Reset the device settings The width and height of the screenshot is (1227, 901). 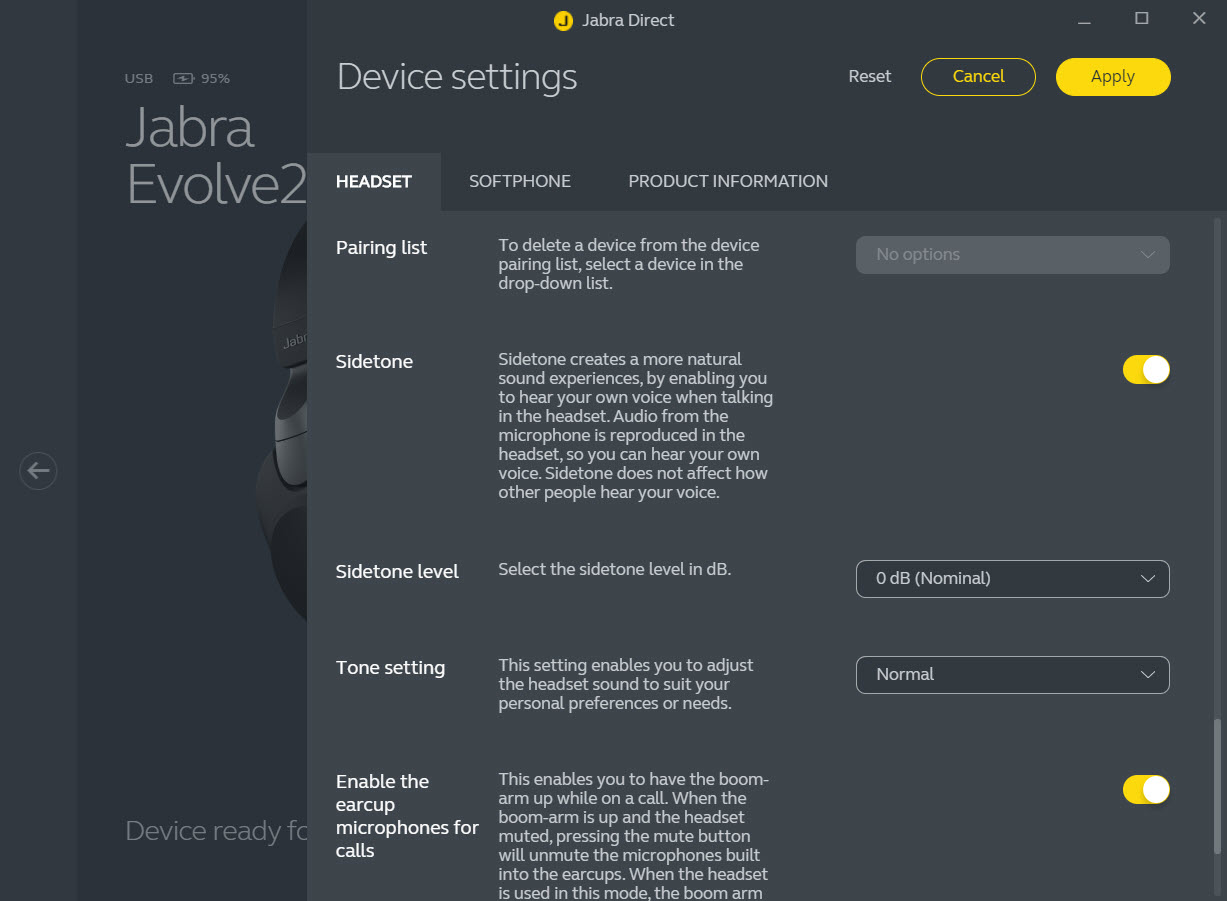(x=870, y=76)
